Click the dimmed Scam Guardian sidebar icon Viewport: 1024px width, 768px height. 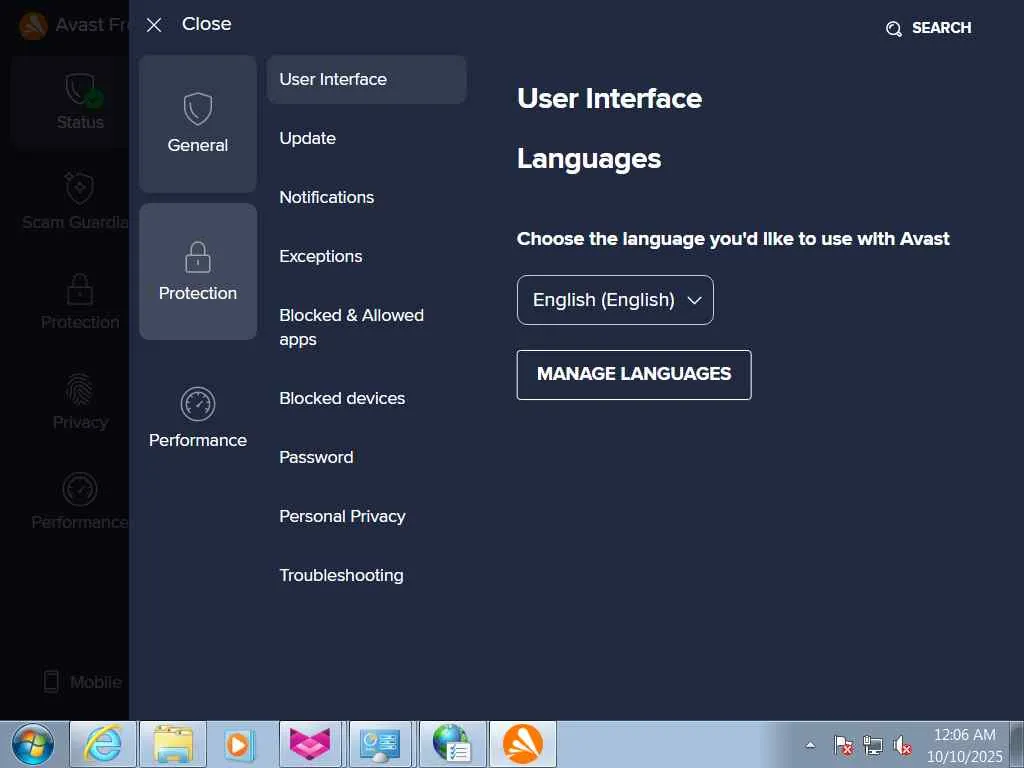tap(79, 188)
